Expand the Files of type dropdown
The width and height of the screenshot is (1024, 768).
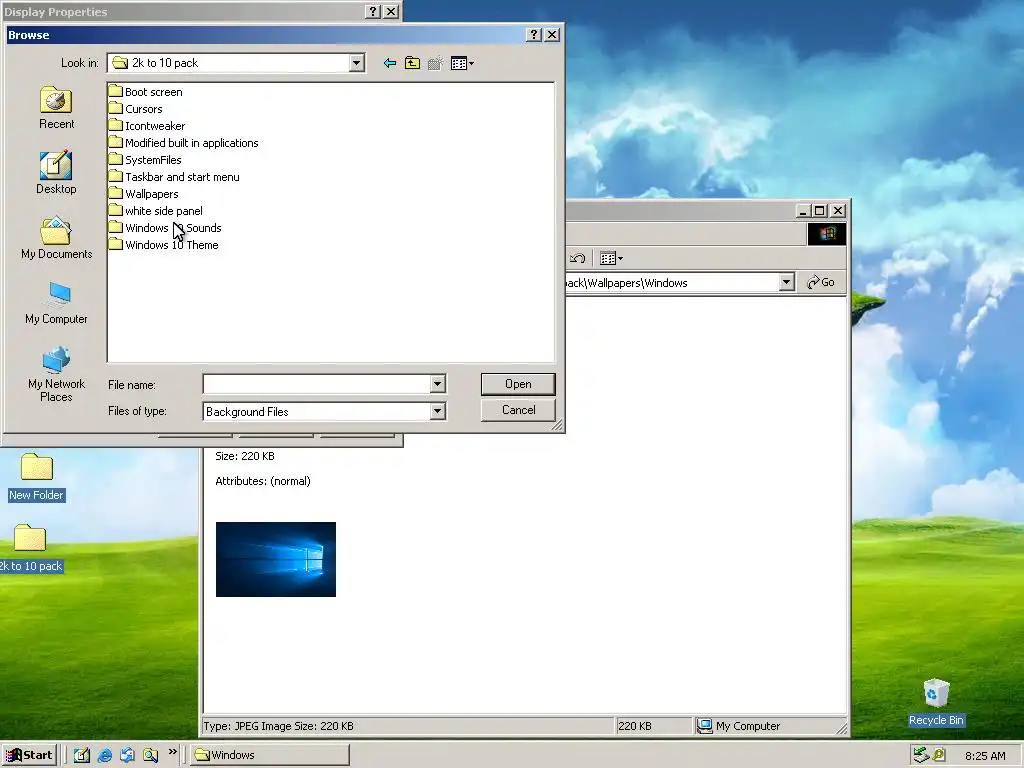click(x=438, y=411)
